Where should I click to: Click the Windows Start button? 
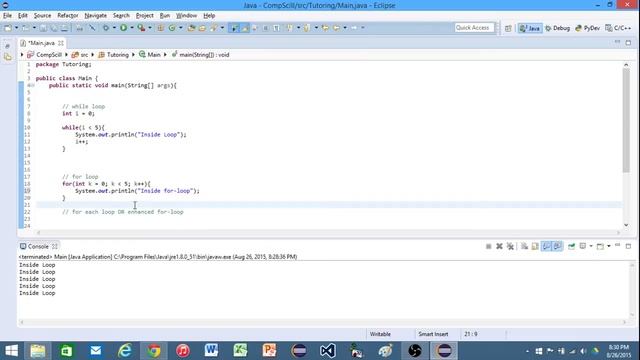pyautogui.click(x=11, y=351)
